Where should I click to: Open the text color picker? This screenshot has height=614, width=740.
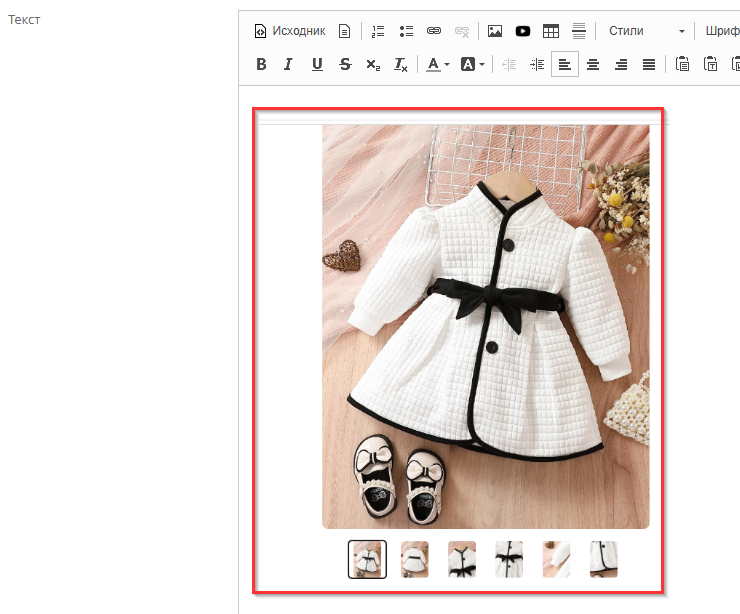pyautogui.click(x=438, y=65)
